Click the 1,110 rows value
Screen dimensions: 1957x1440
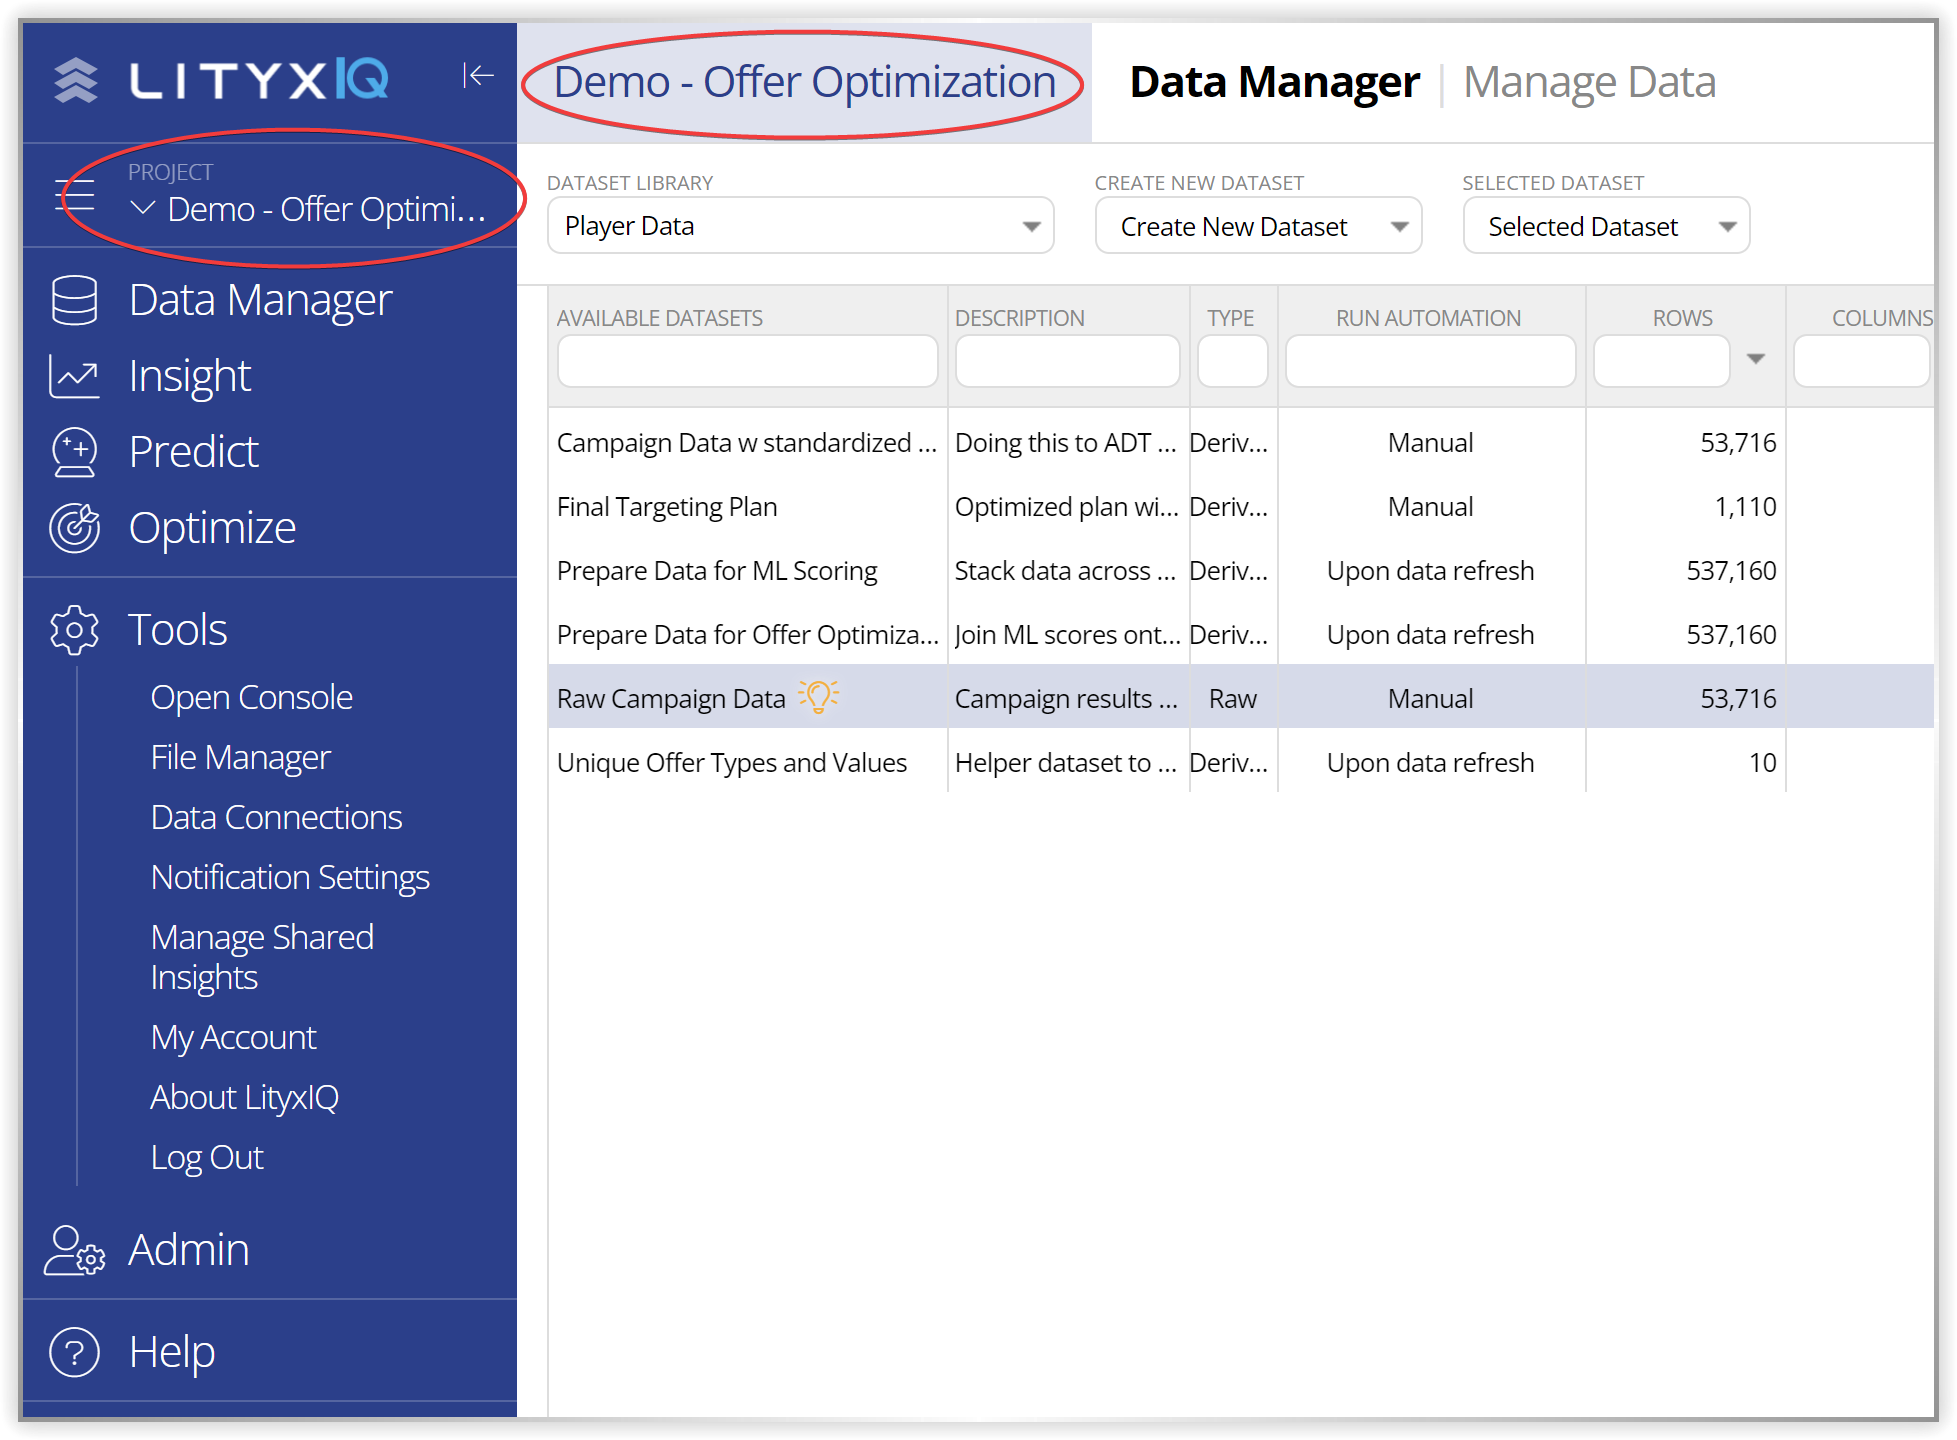[x=1745, y=507]
